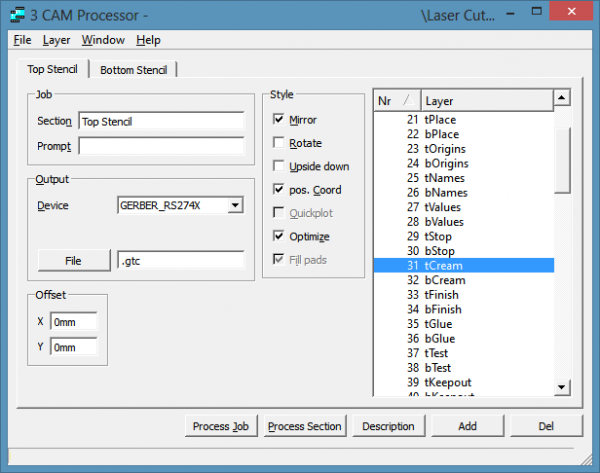Click the File button in Output
This screenshot has height=473, width=600.
[73, 260]
